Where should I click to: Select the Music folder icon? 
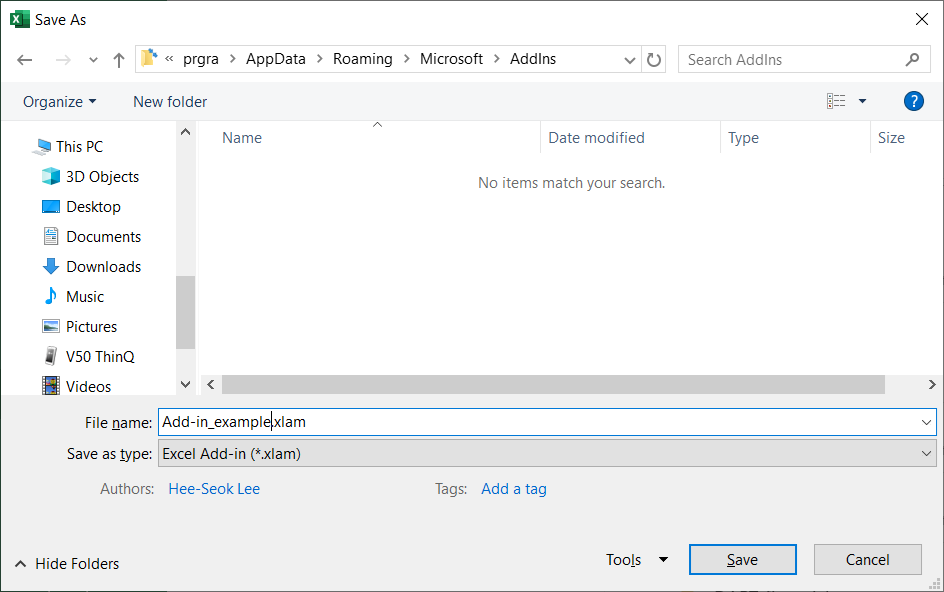pos(51,296)
